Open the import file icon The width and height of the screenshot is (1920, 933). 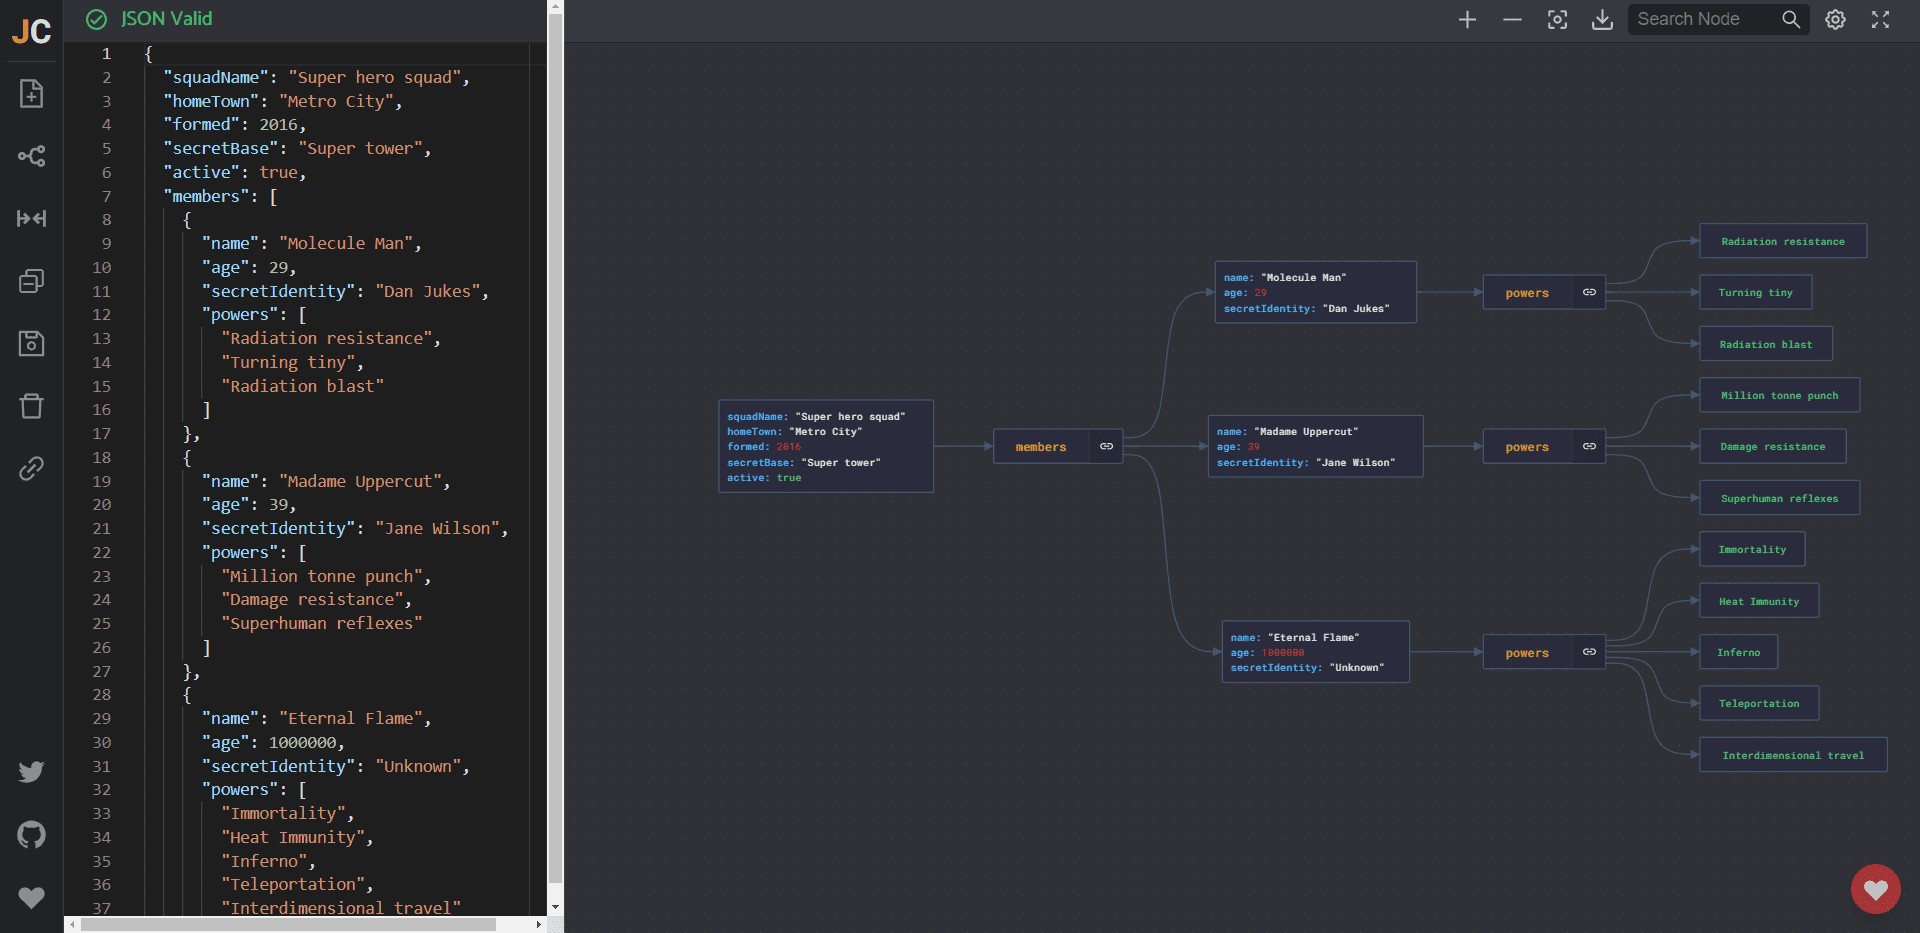click(31, 93)
